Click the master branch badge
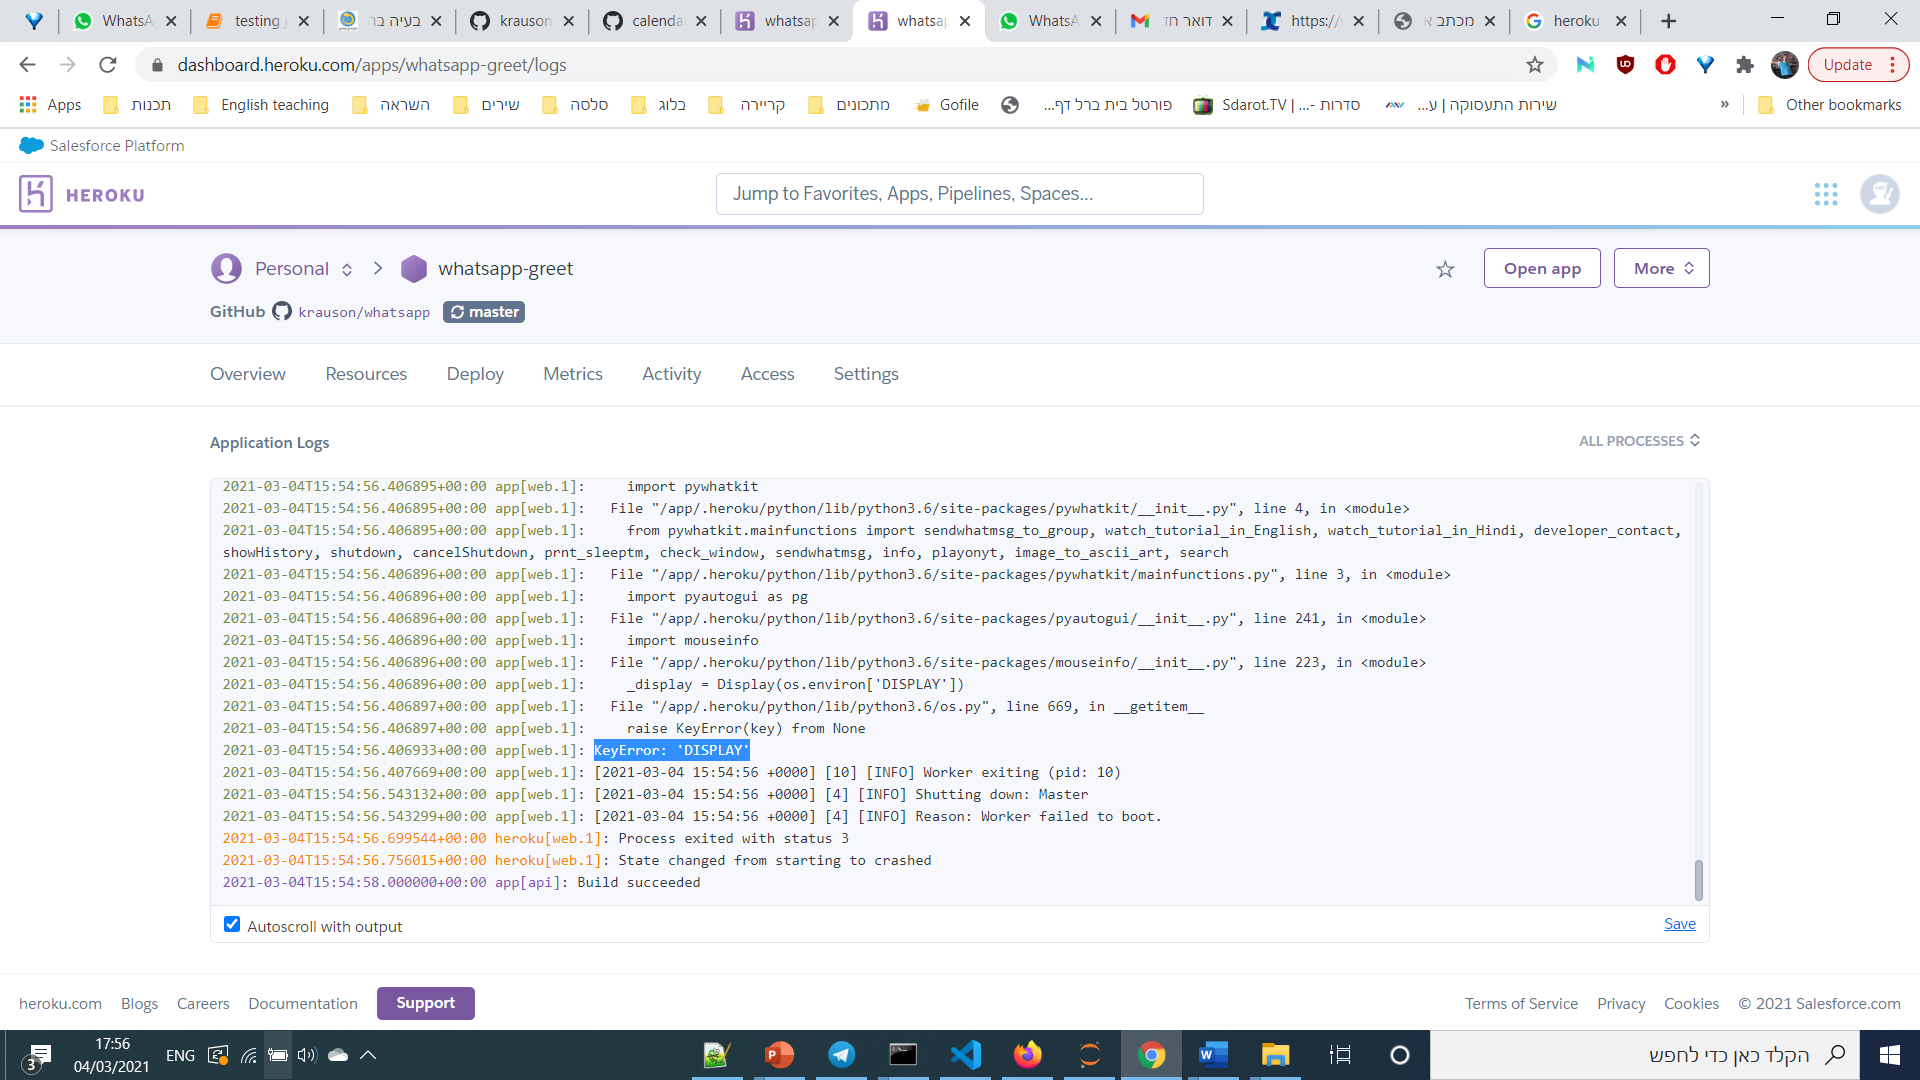 [x=484, y=312]
